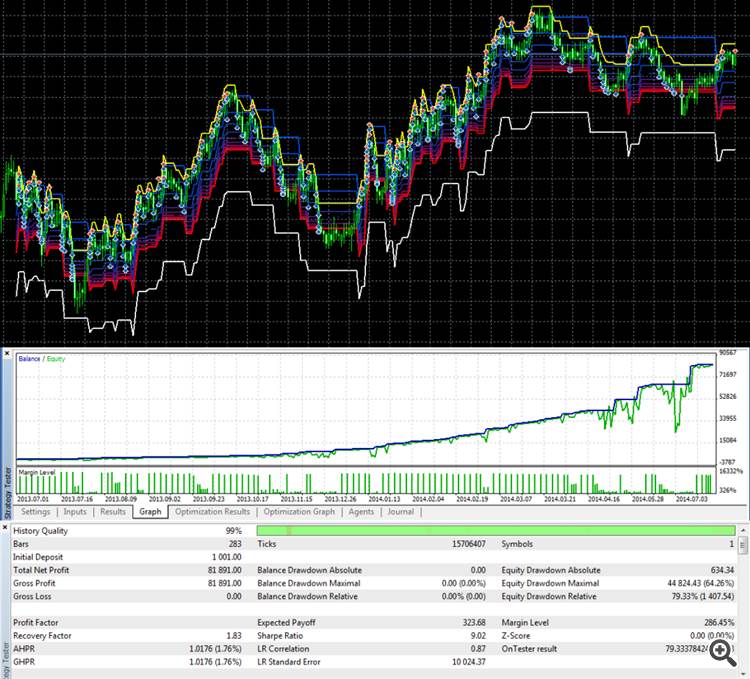
Task: Click the green history quality progress bar
Action: [x=496, y=530]
